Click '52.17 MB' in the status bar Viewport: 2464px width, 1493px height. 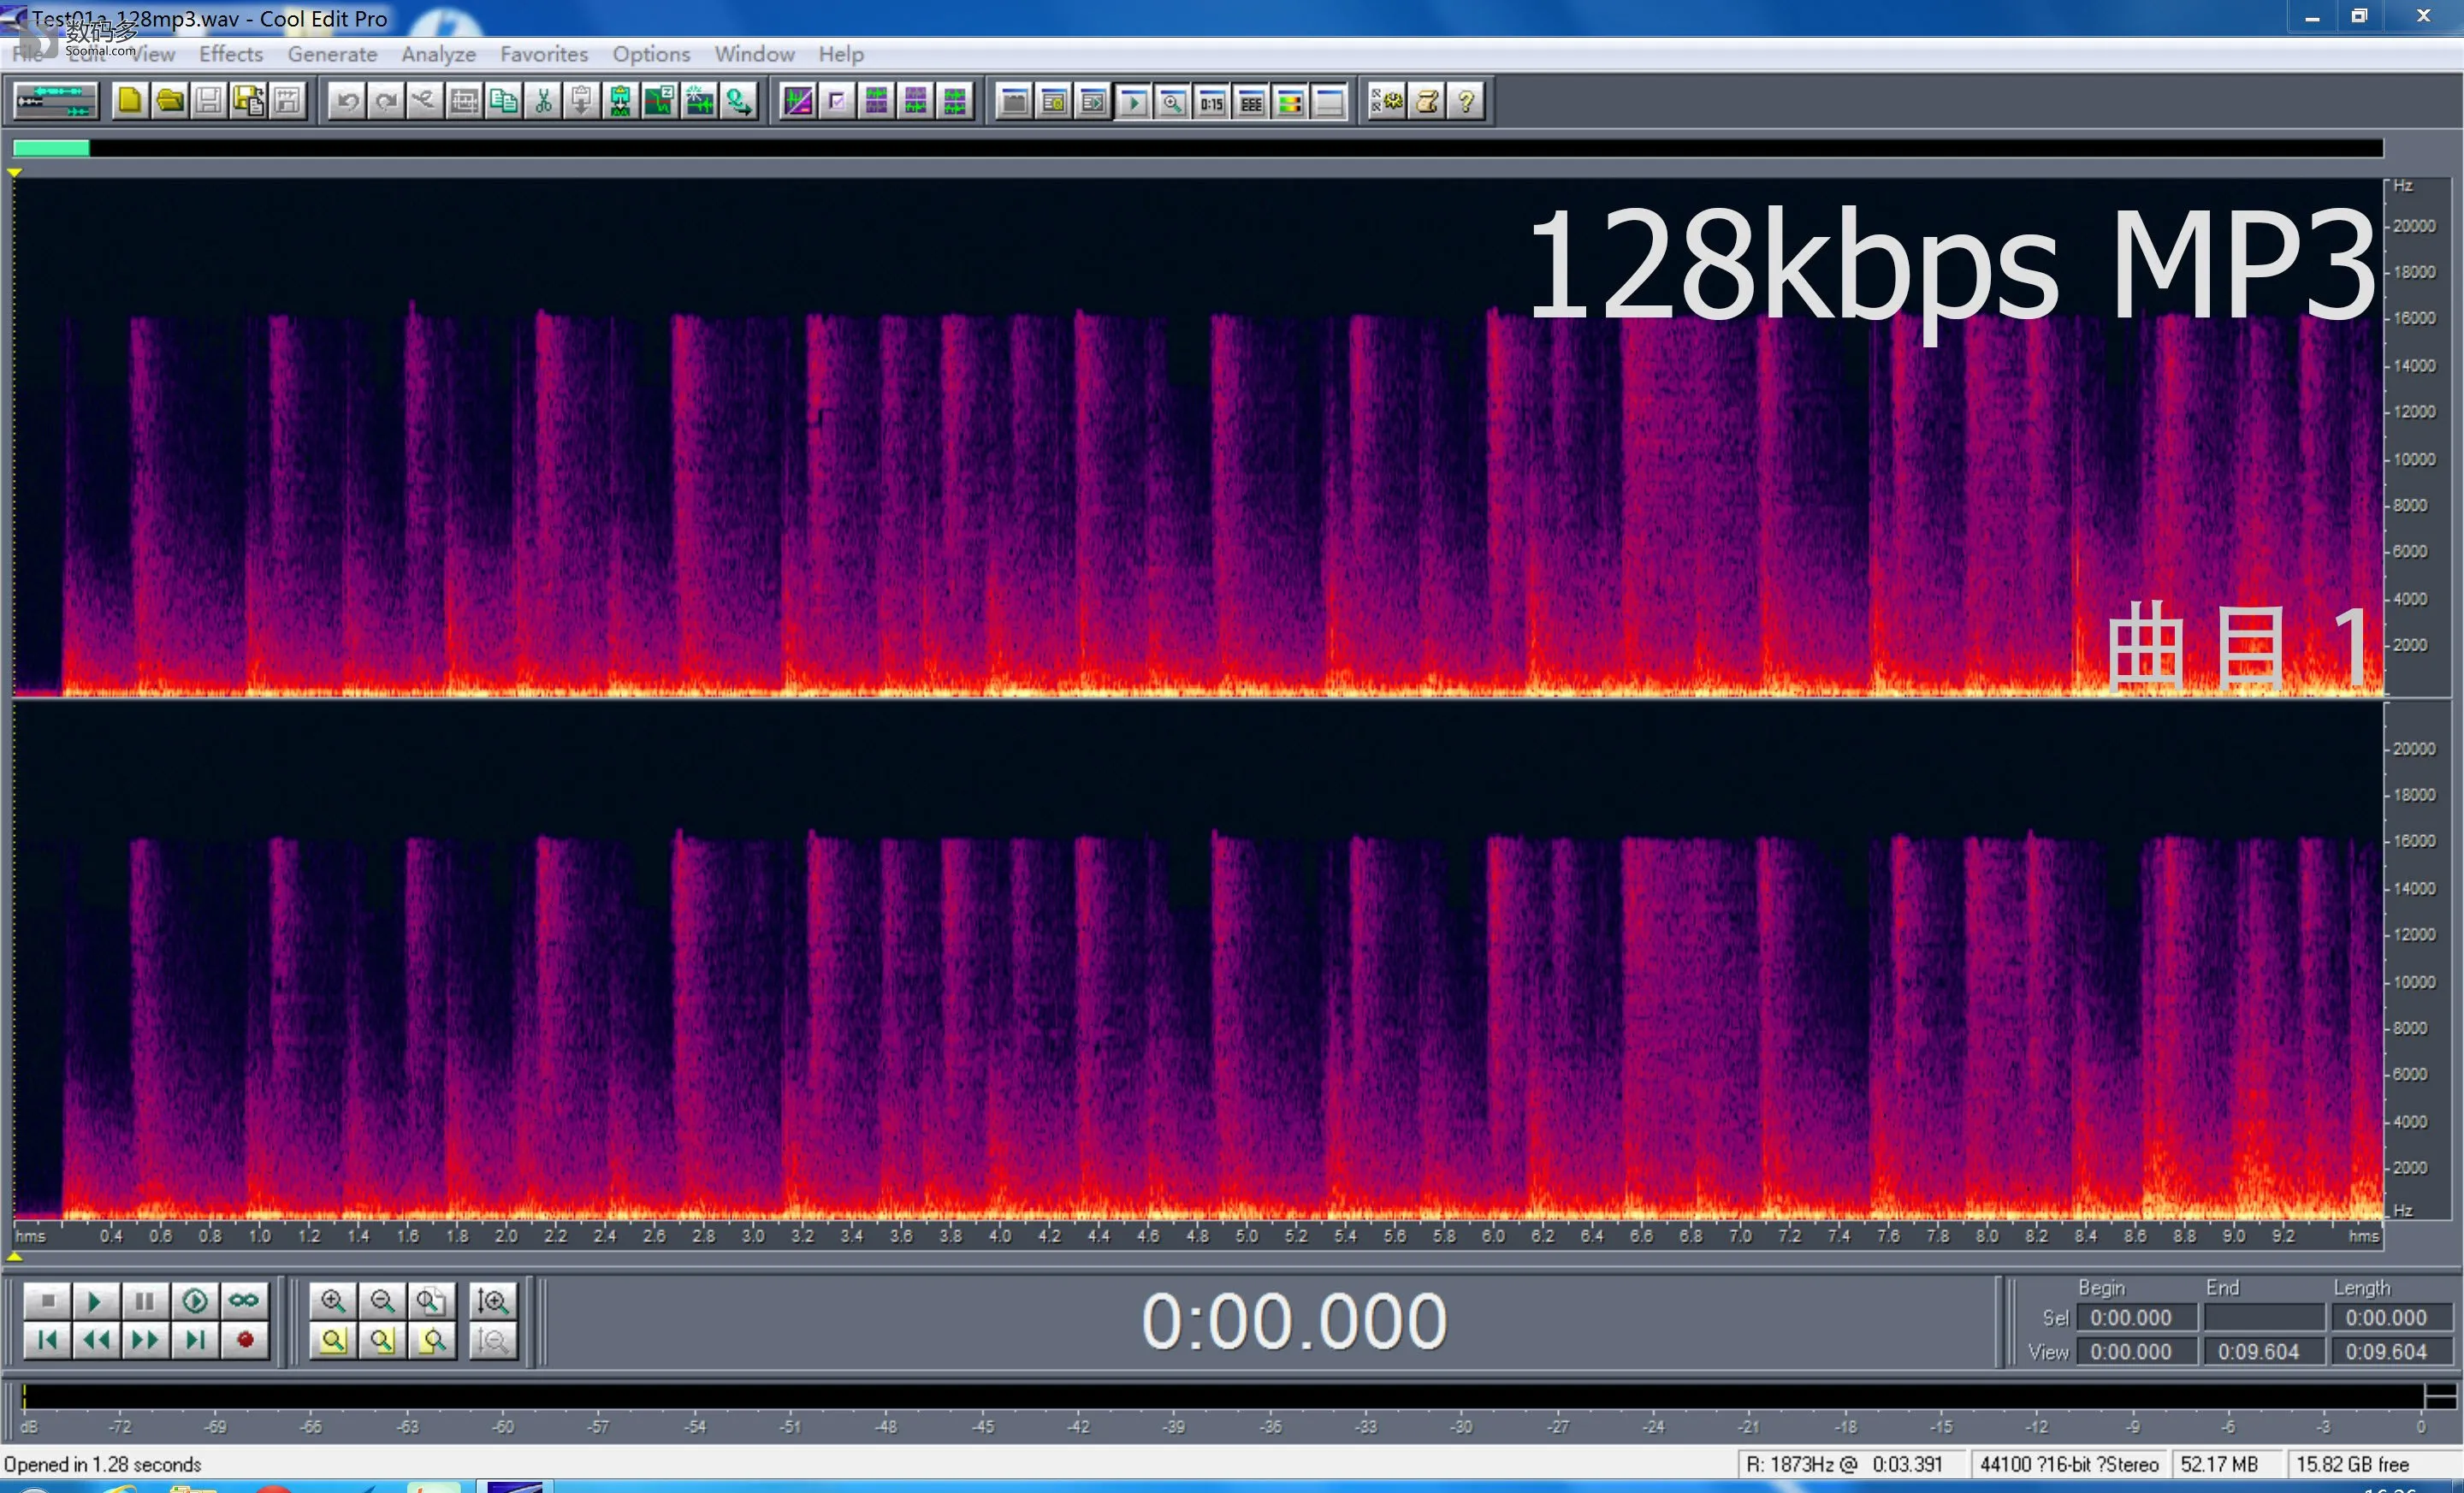2219,1464
